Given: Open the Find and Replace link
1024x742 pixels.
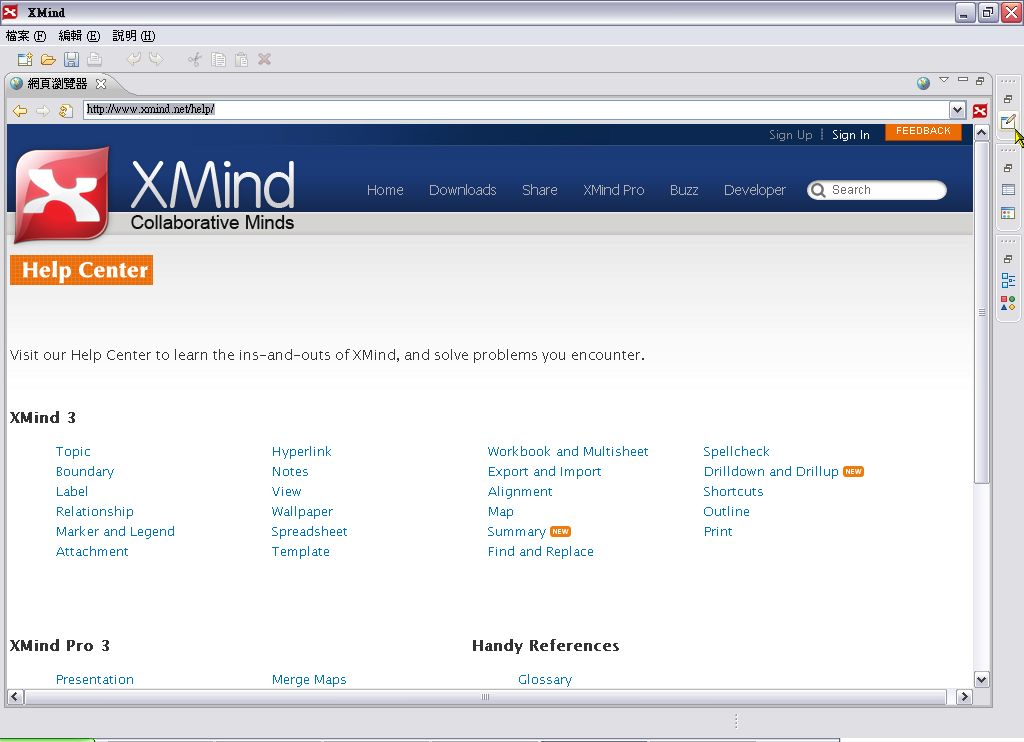Looking at the screenshot, I should click(x=540, y=551).
